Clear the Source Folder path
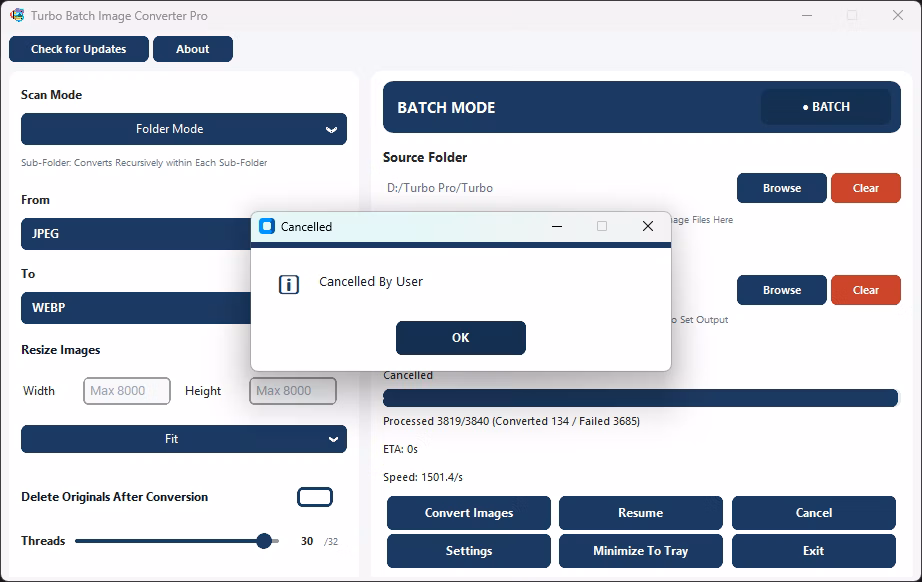The width and height of the screenshot is (922, 582). click(x=866, y=188)
